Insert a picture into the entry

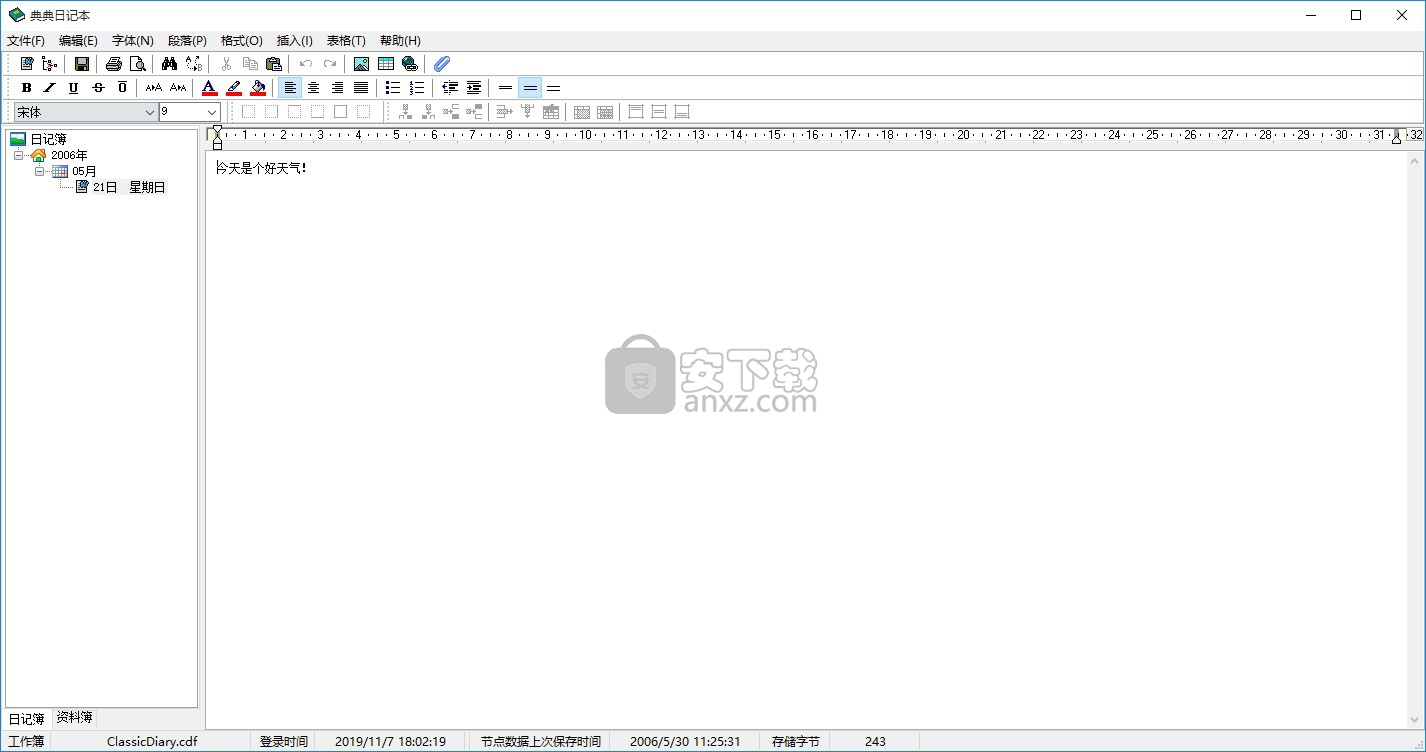pyautogui.click(x=362, y=64)
